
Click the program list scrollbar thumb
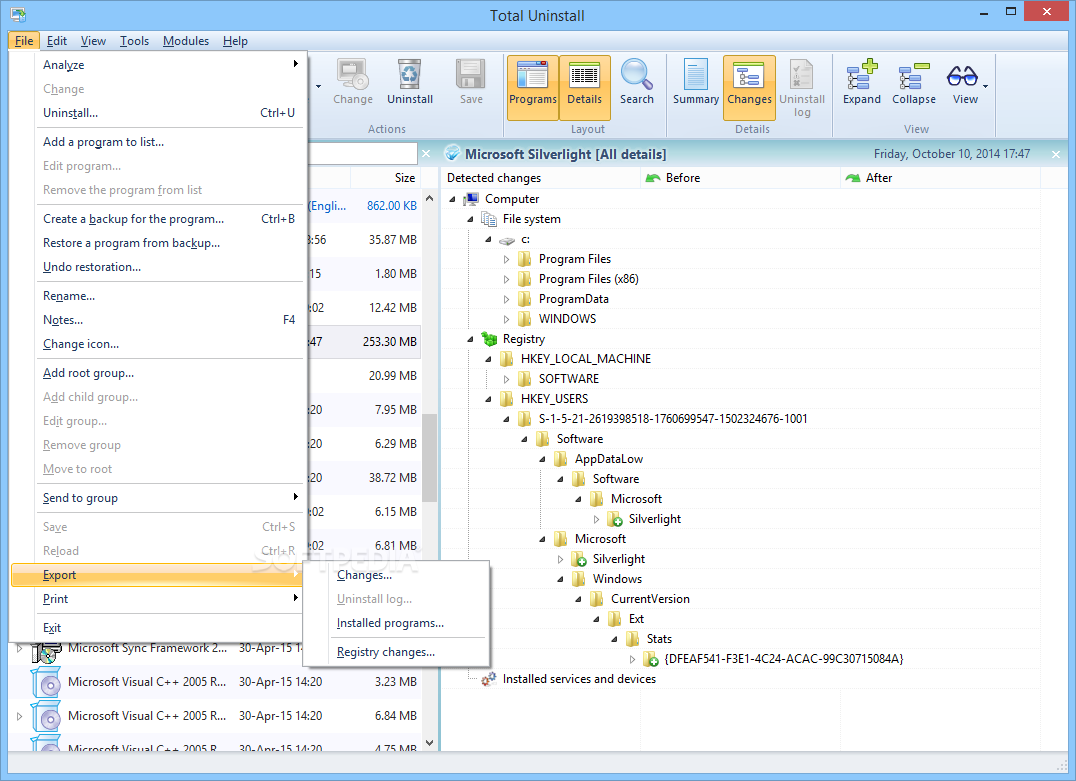pos(430,458)
